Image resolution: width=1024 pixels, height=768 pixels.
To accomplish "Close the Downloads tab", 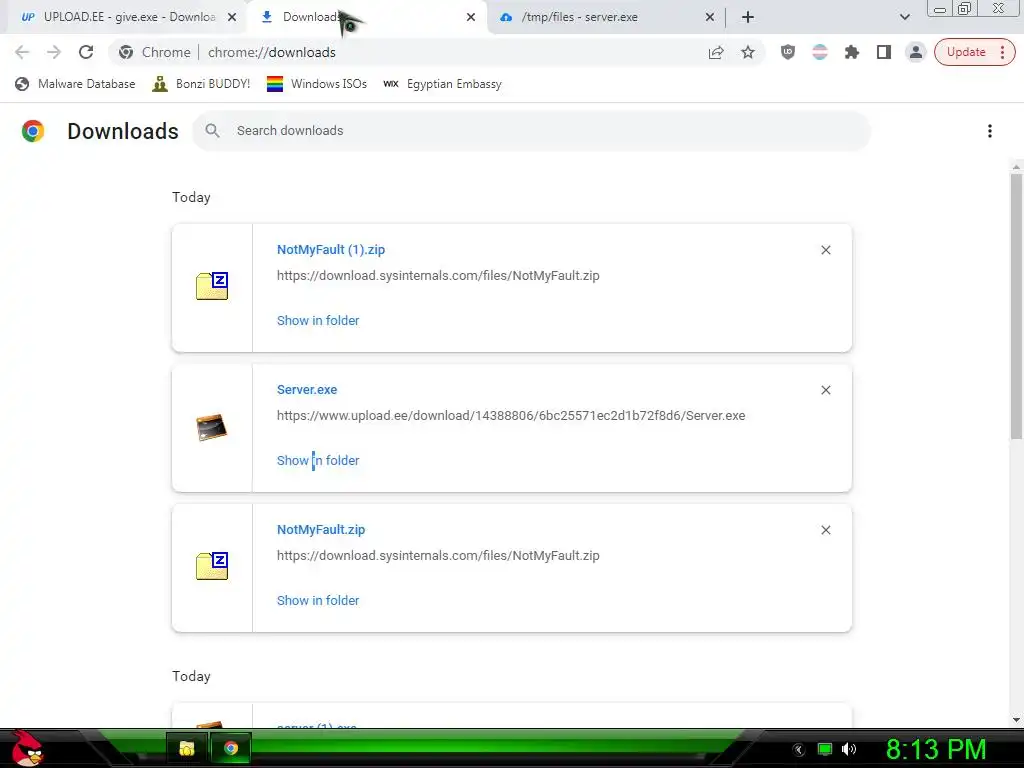I will (471, 17).
